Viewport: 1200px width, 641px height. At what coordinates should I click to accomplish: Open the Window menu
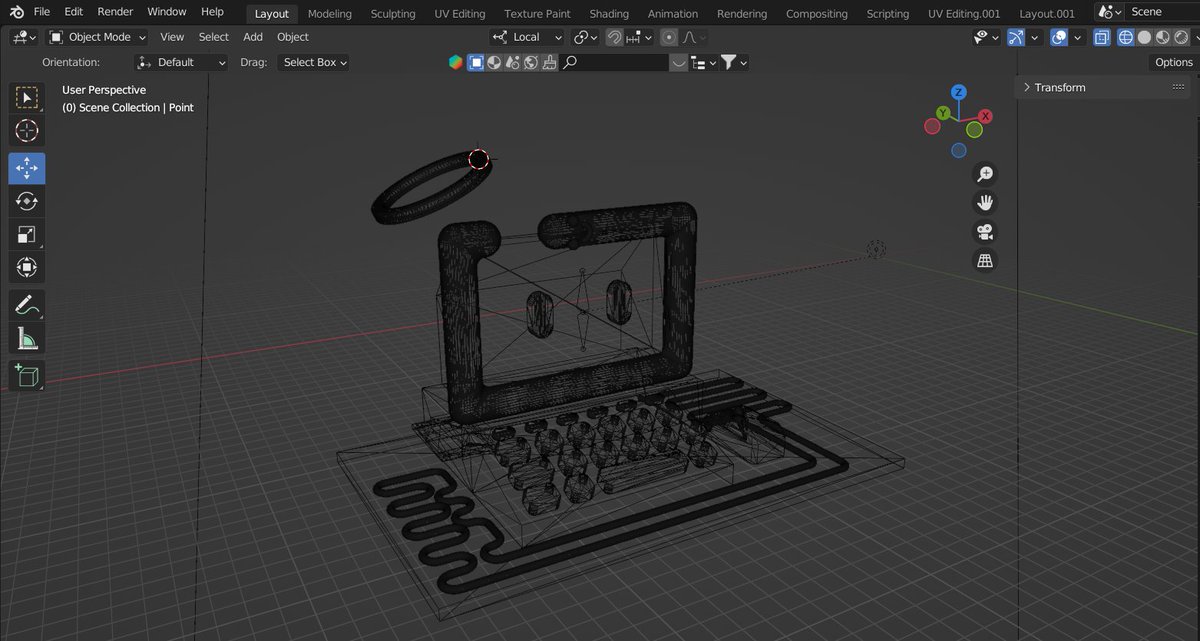(167, 12)
